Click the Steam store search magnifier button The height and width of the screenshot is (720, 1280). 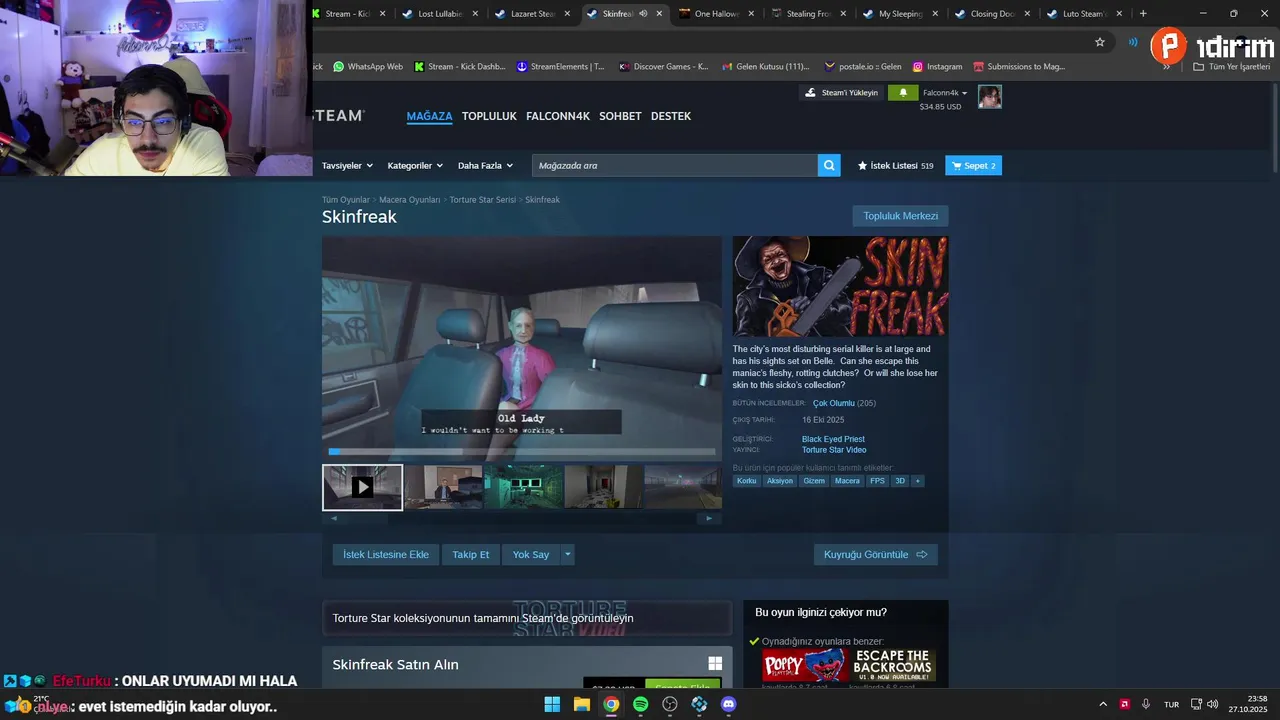(x=829, y=165)
